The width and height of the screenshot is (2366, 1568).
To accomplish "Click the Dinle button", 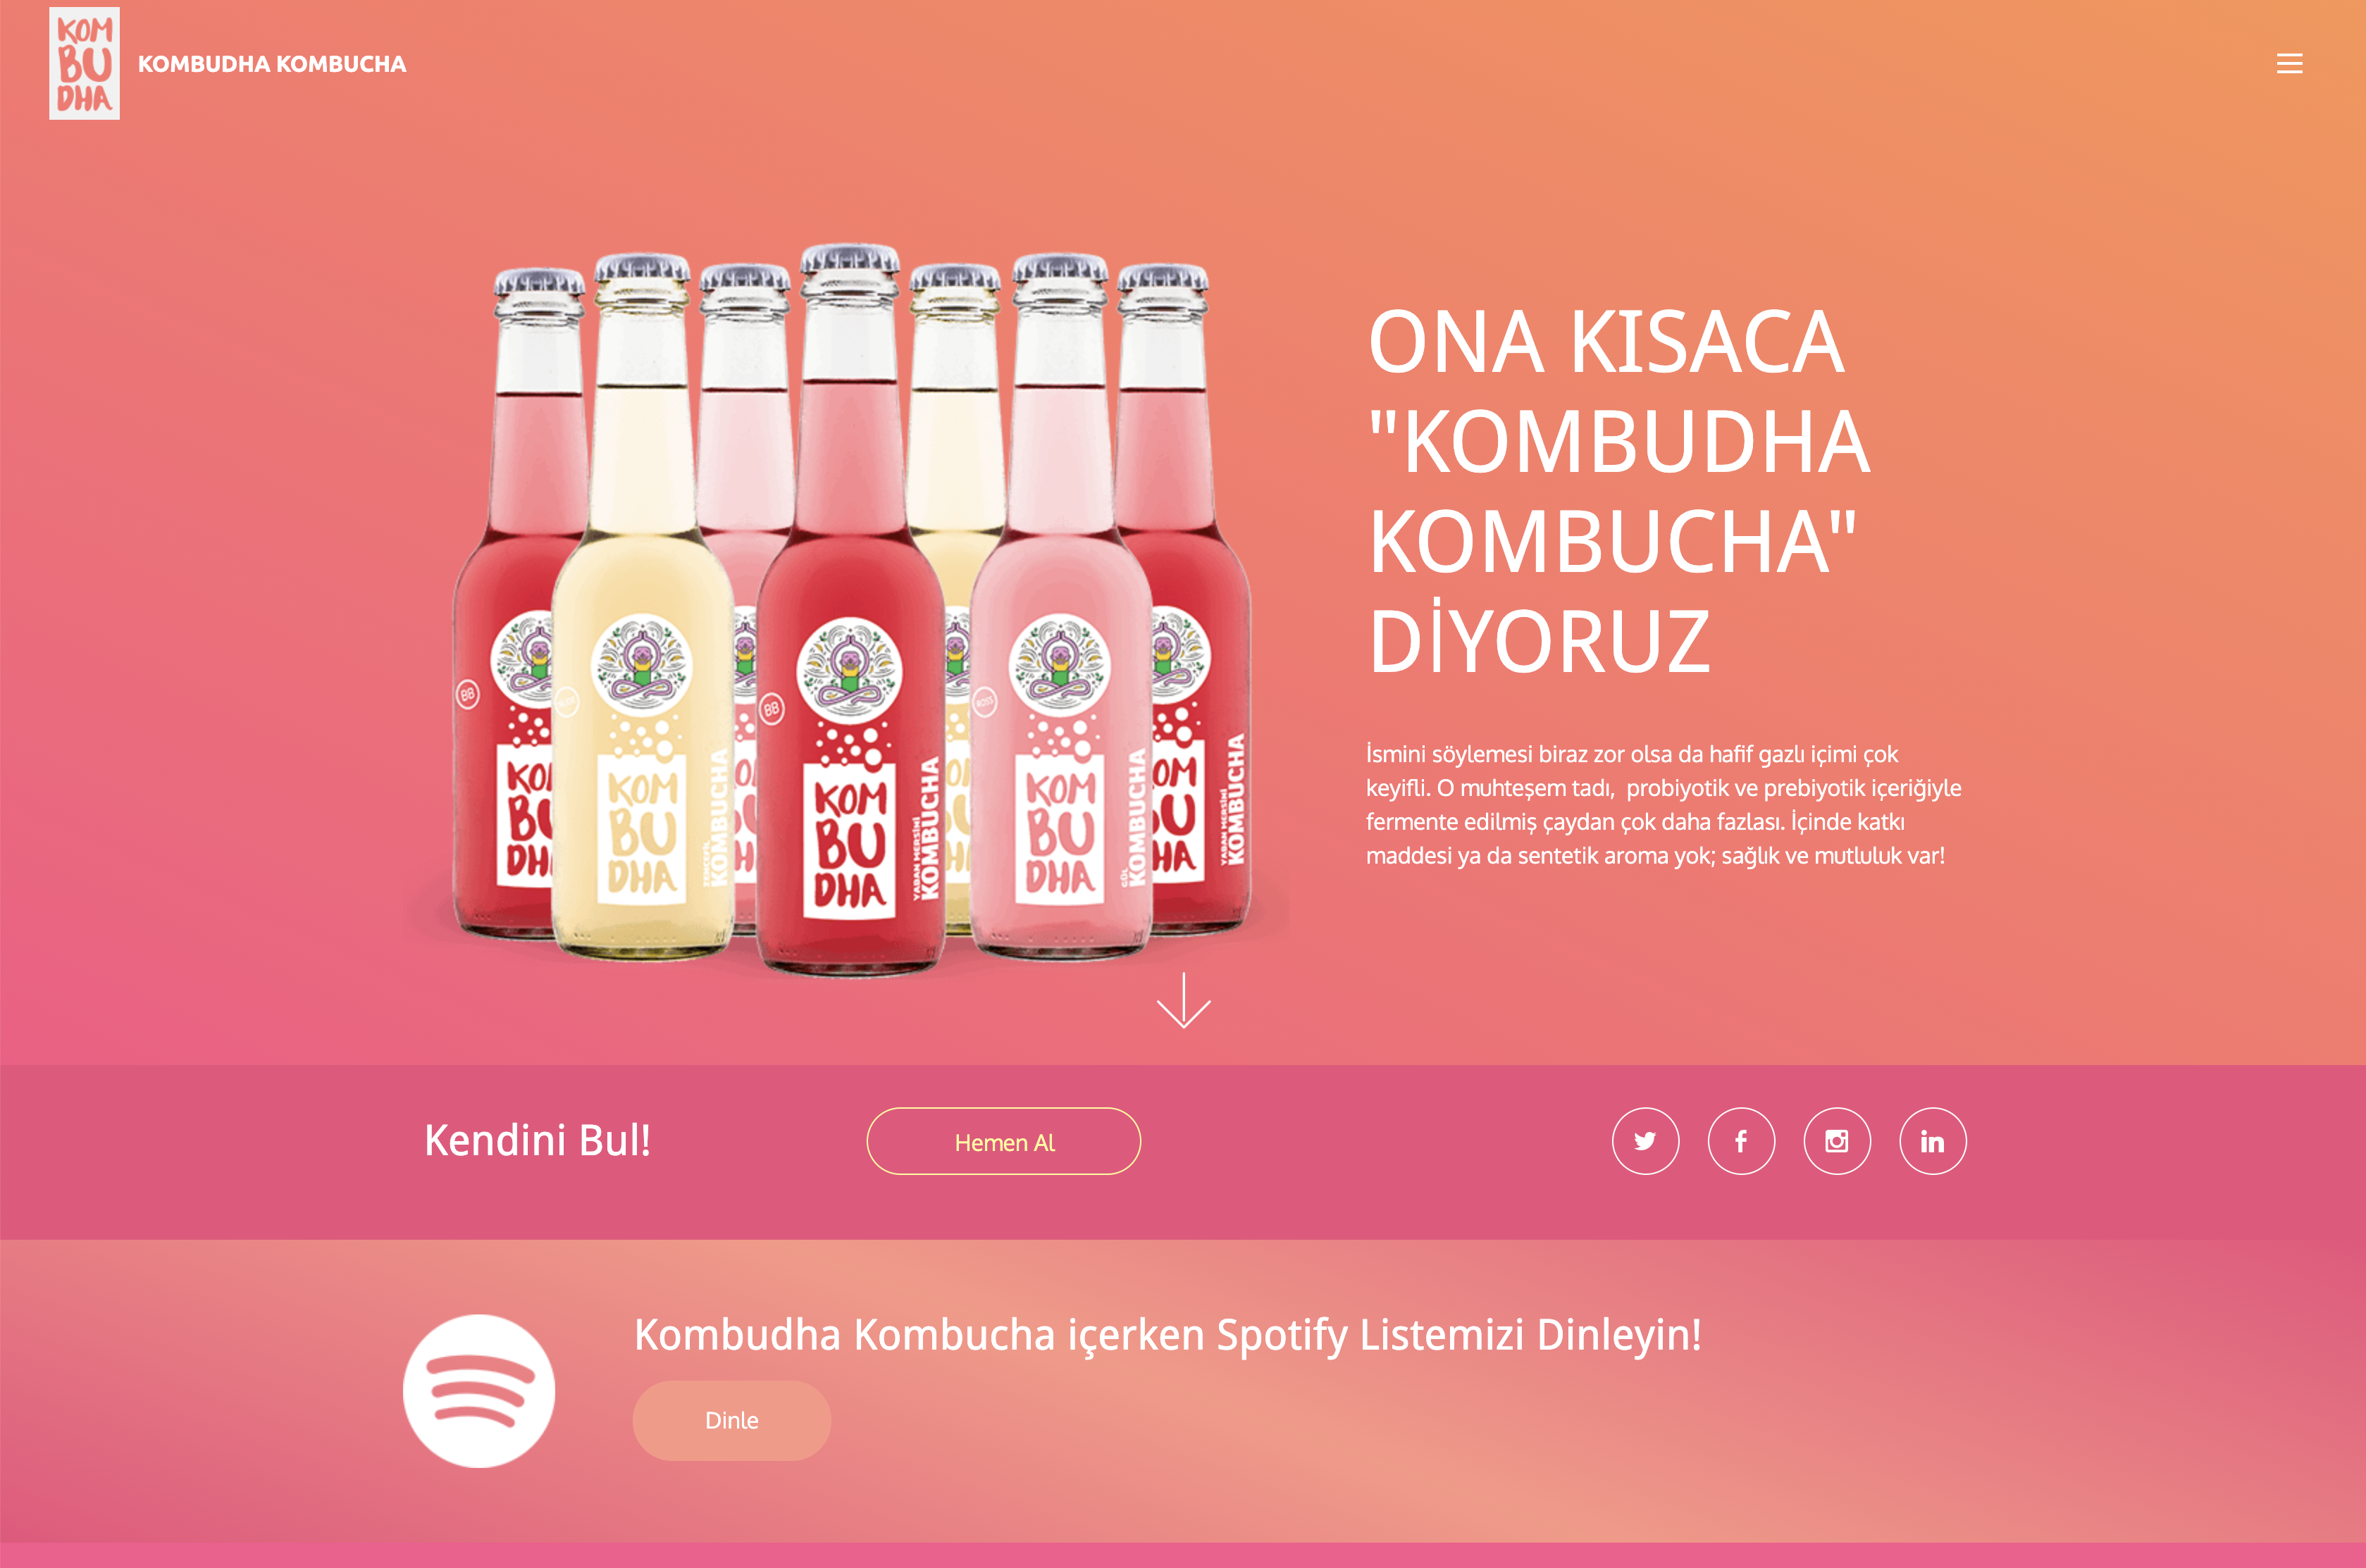I will tap(731, 1420).
